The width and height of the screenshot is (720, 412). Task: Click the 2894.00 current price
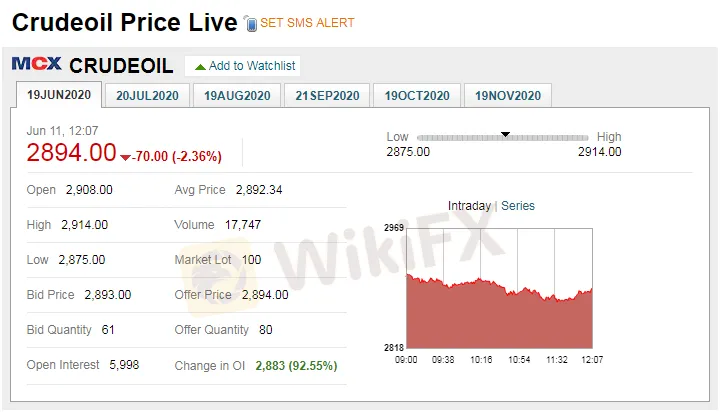click(72, 153)
